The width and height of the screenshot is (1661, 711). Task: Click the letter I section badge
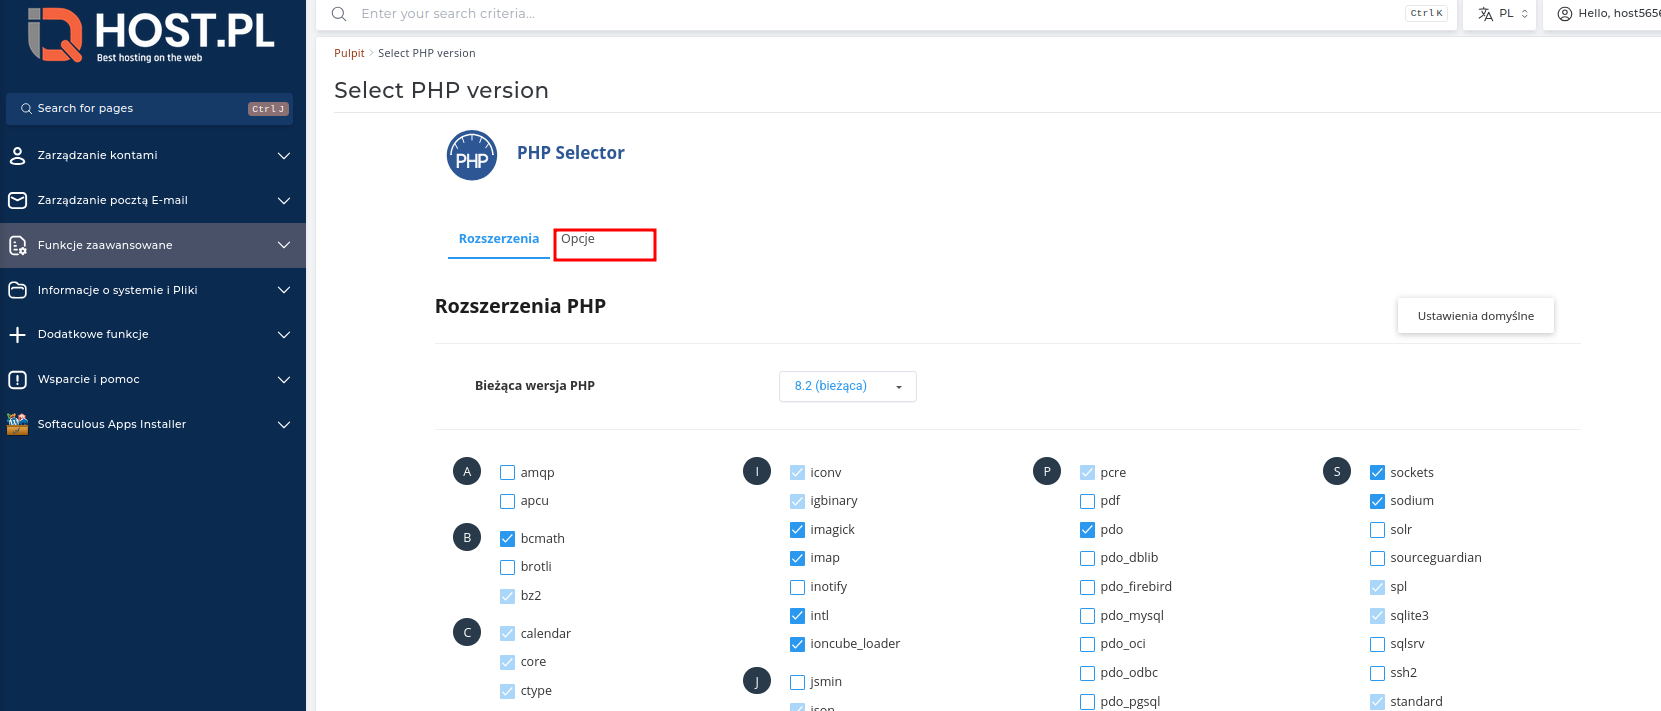point(757,471)
